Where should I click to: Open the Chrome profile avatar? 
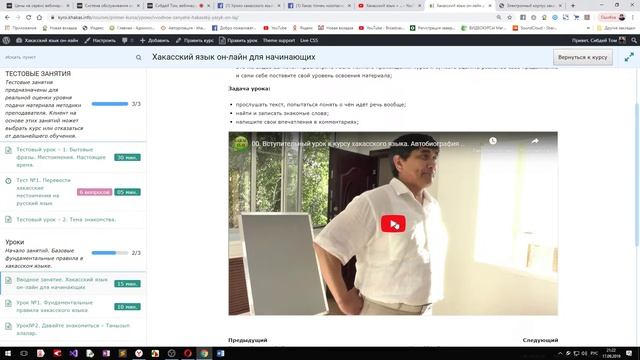[x=622, y=18]
